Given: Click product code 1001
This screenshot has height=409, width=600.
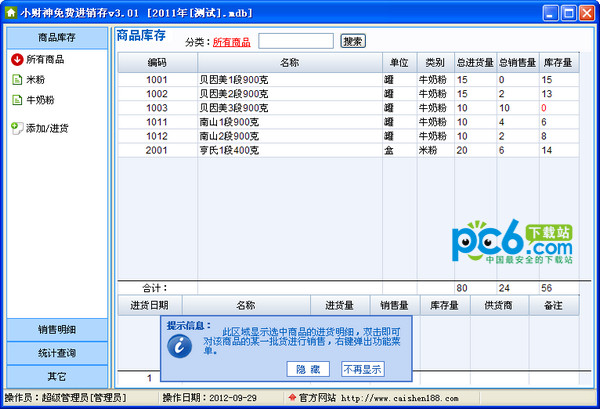Looking at the screenshot, I should tap(157, 80).
